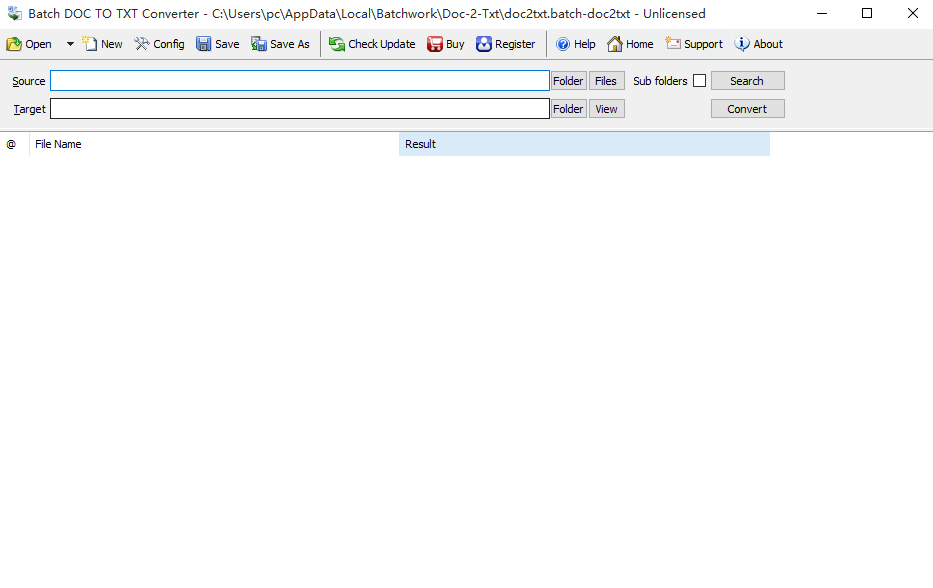Image resolution: width=933 pixels, height=588 pixels.
Task: Run Check Update
Action: [x=372, y=44]
